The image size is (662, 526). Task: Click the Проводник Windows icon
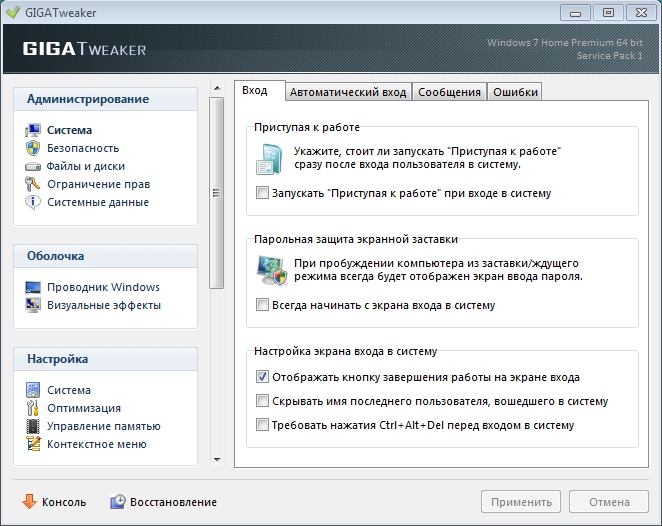tap(32, 287)
